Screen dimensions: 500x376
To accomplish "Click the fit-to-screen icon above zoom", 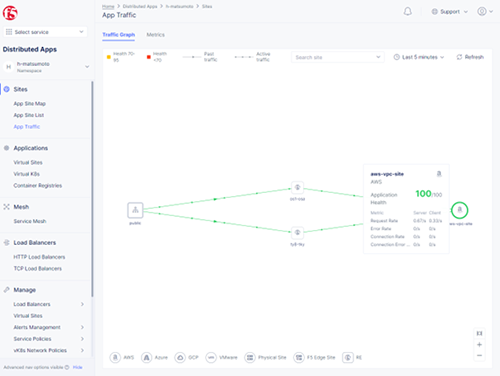I will click(x=479, y=333).
